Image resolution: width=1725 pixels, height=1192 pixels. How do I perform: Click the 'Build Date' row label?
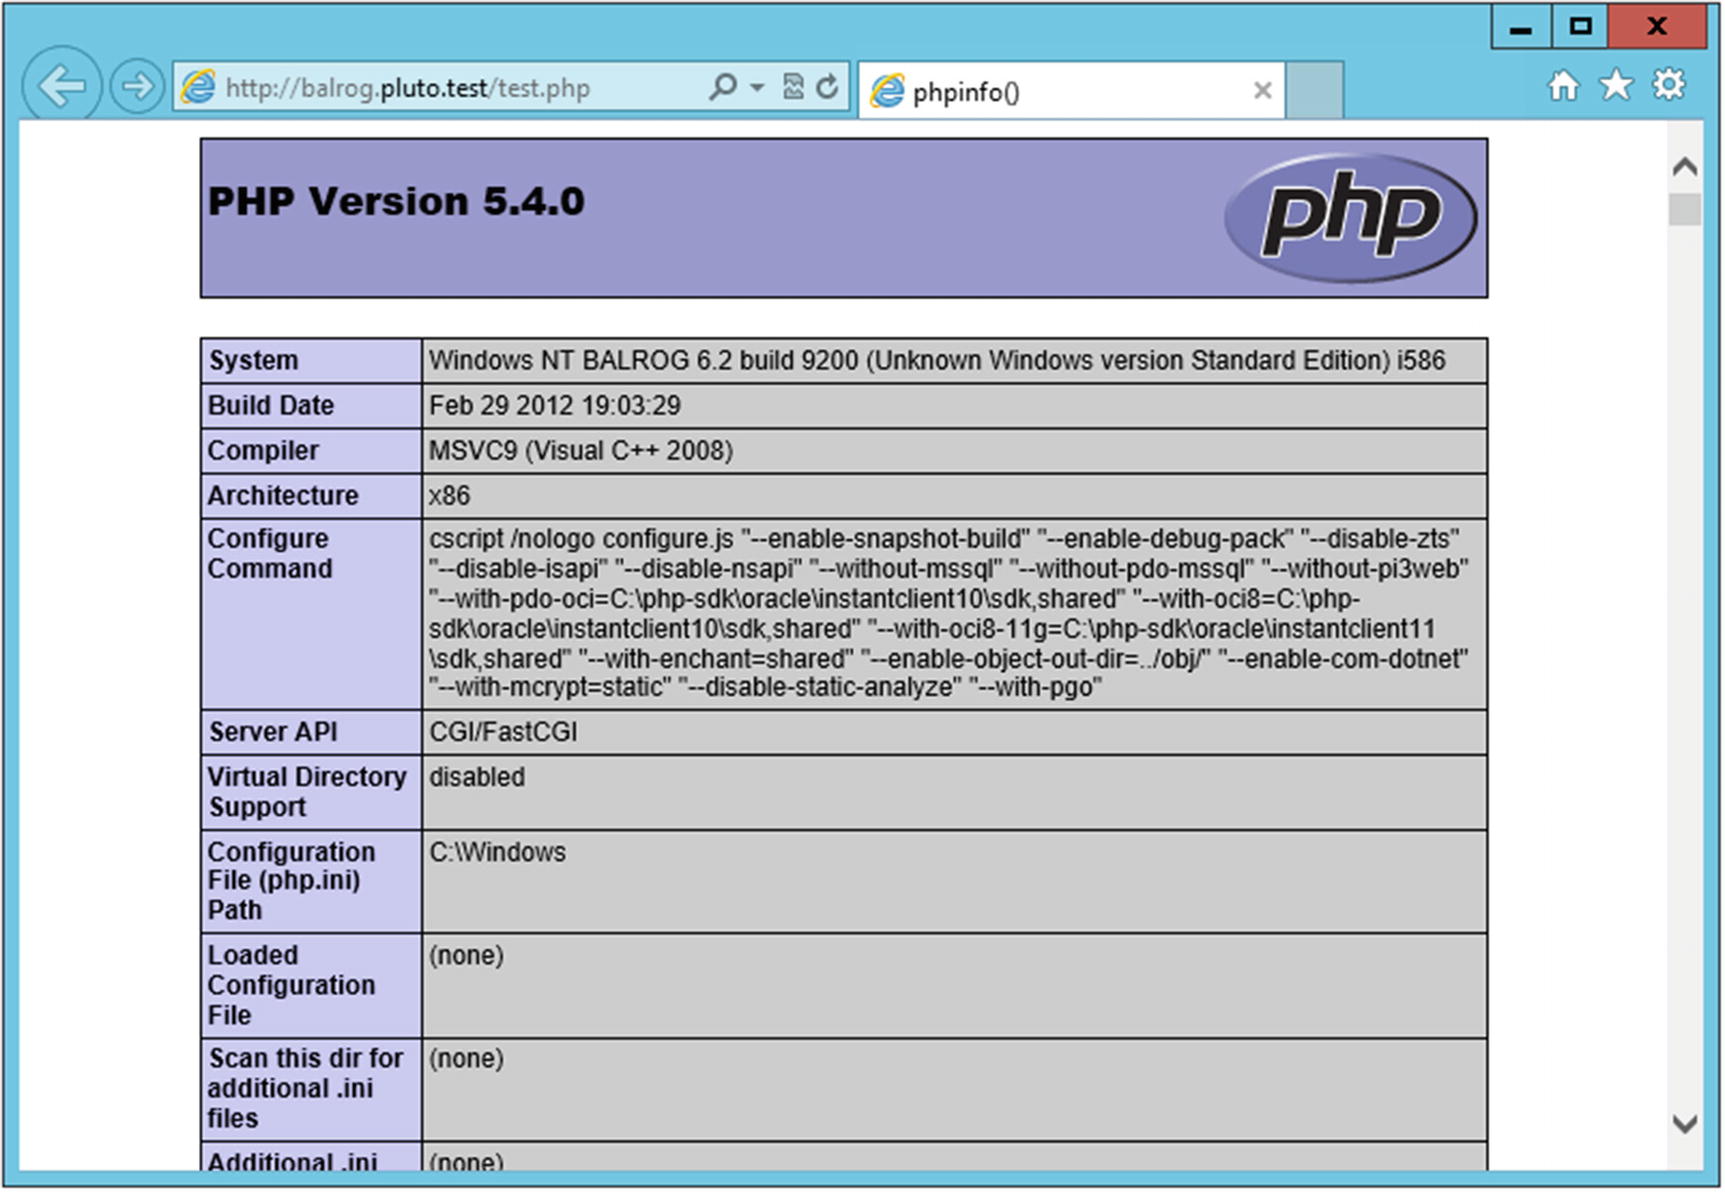271,405
